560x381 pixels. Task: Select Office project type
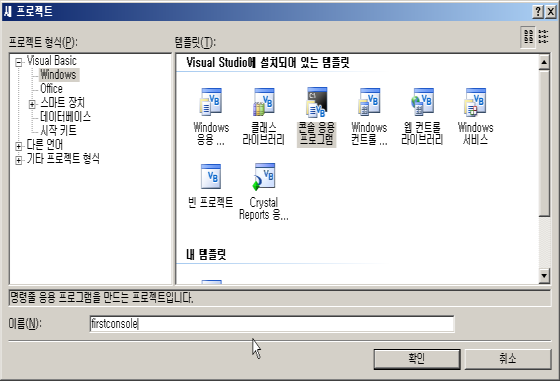[51, 88]
